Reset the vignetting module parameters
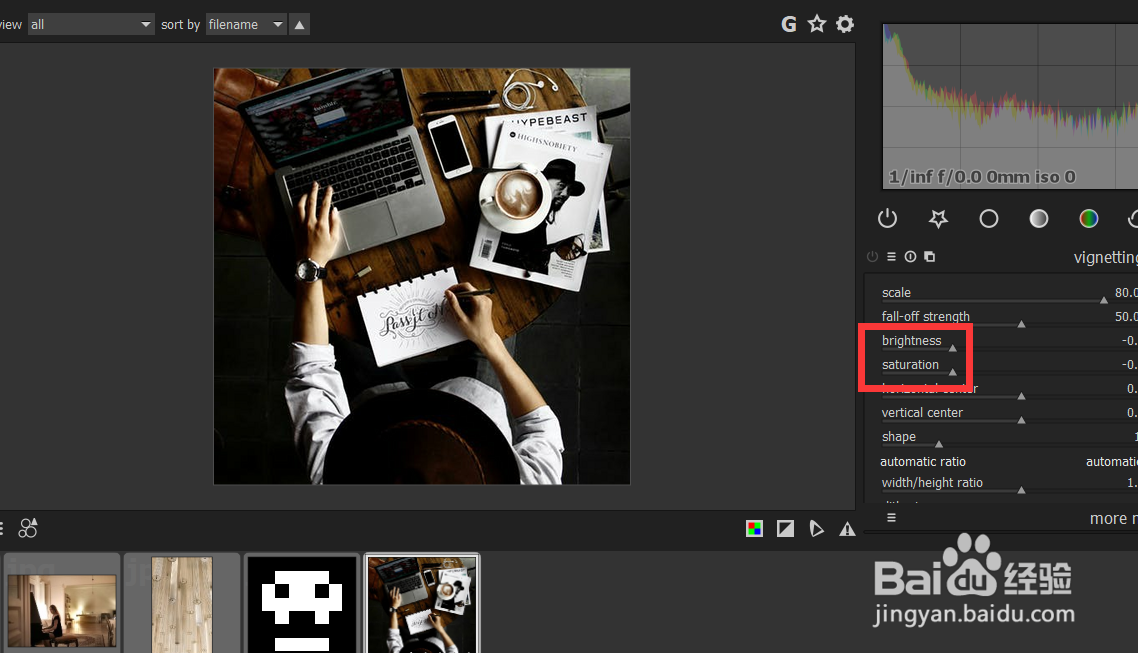The image size is (1138, 653). [910, 256]
